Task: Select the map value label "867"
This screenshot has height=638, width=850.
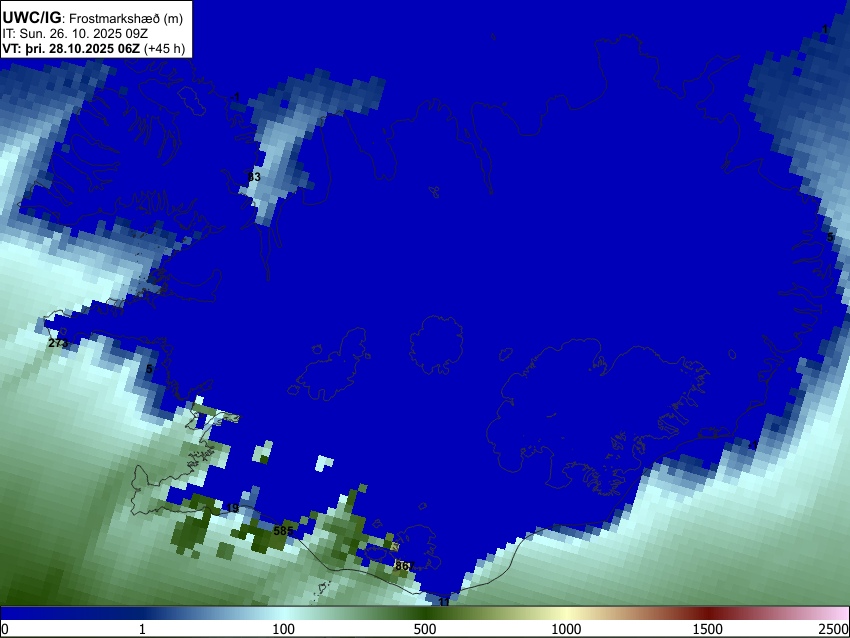Action: pyautogui.click(x=404, y=566)
